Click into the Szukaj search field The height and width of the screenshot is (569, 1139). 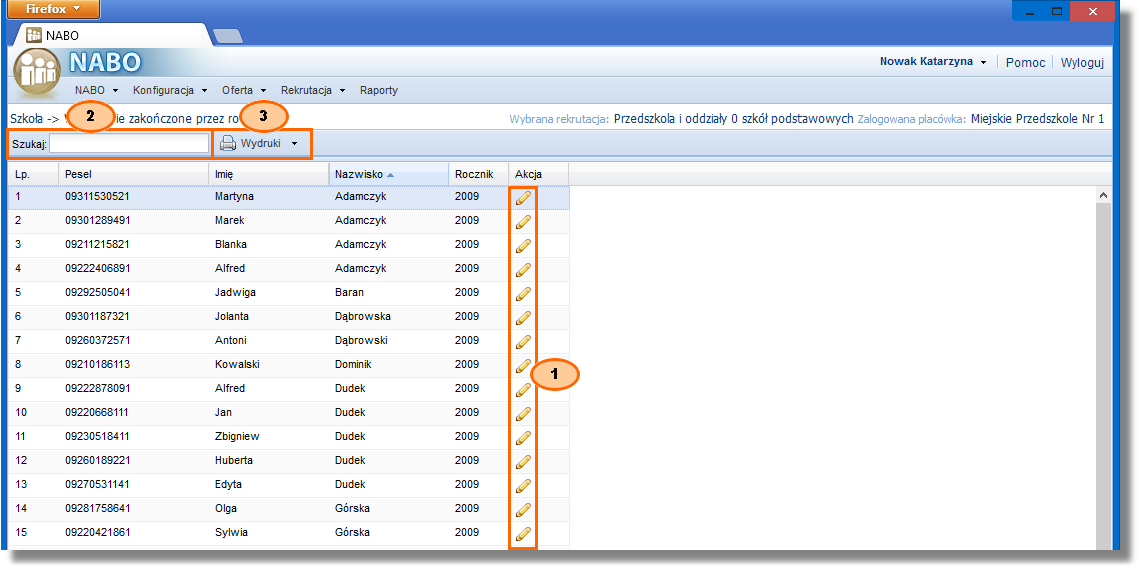coord(129,144)
